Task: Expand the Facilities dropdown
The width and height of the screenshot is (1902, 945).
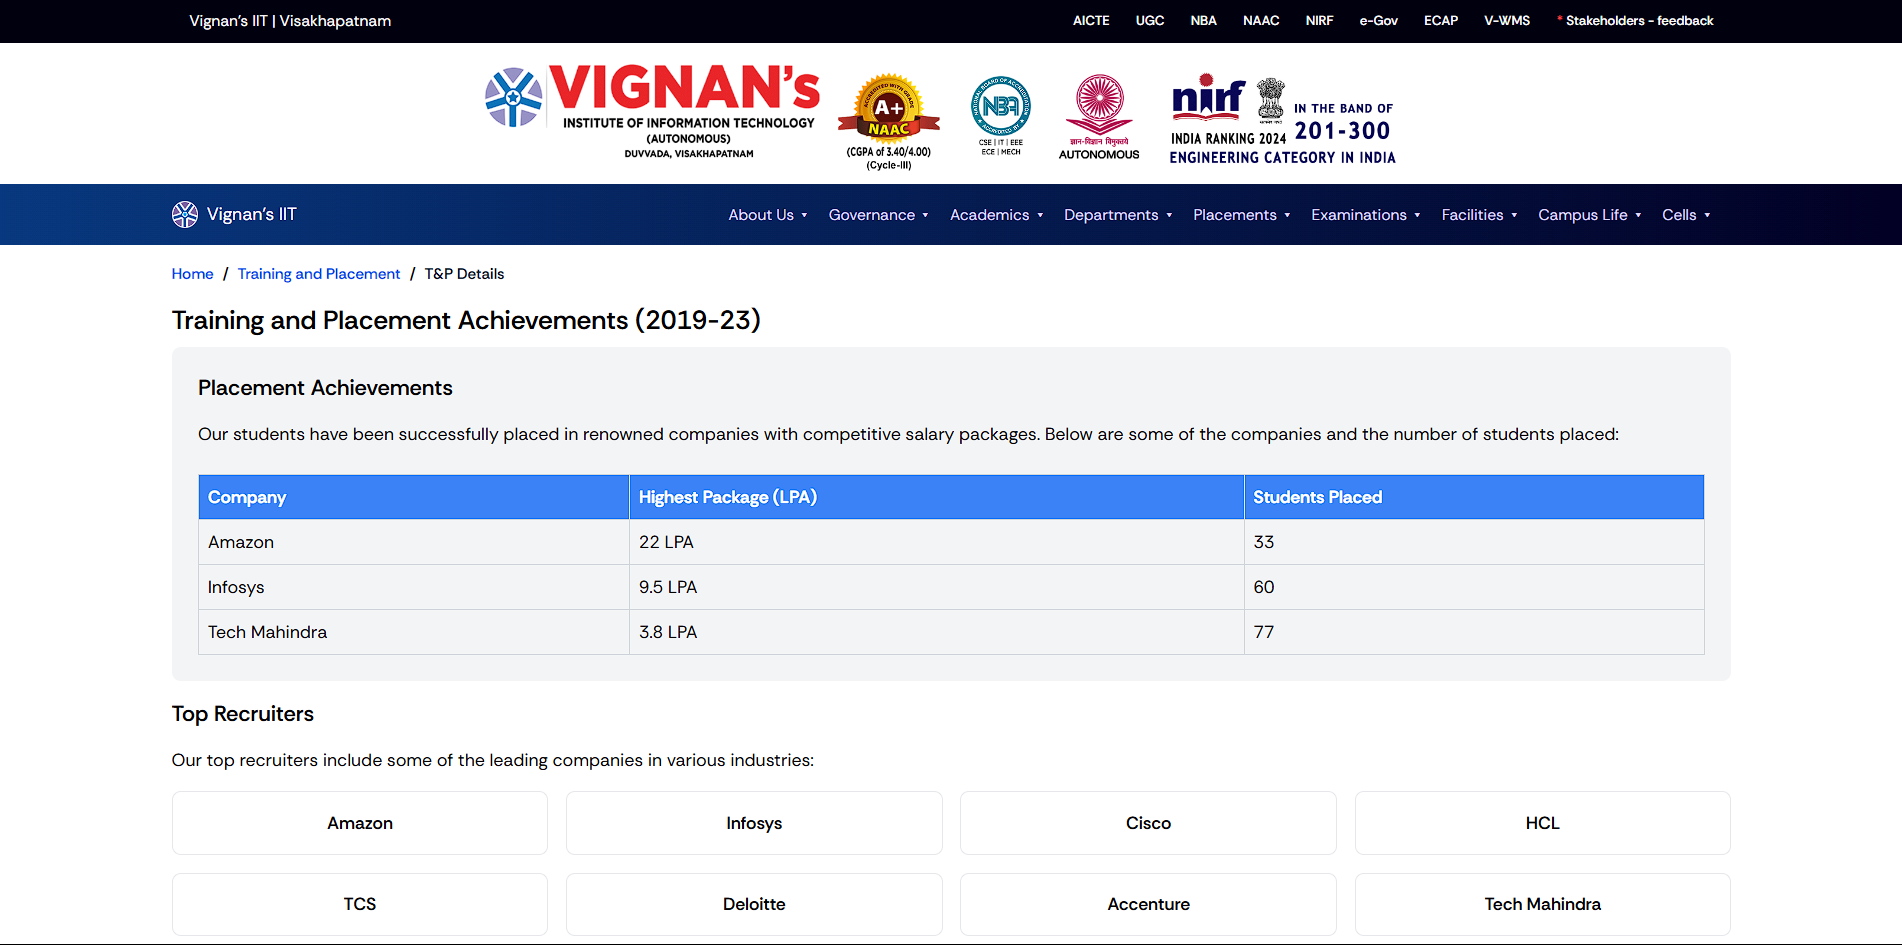Action: pos(1479,214)
